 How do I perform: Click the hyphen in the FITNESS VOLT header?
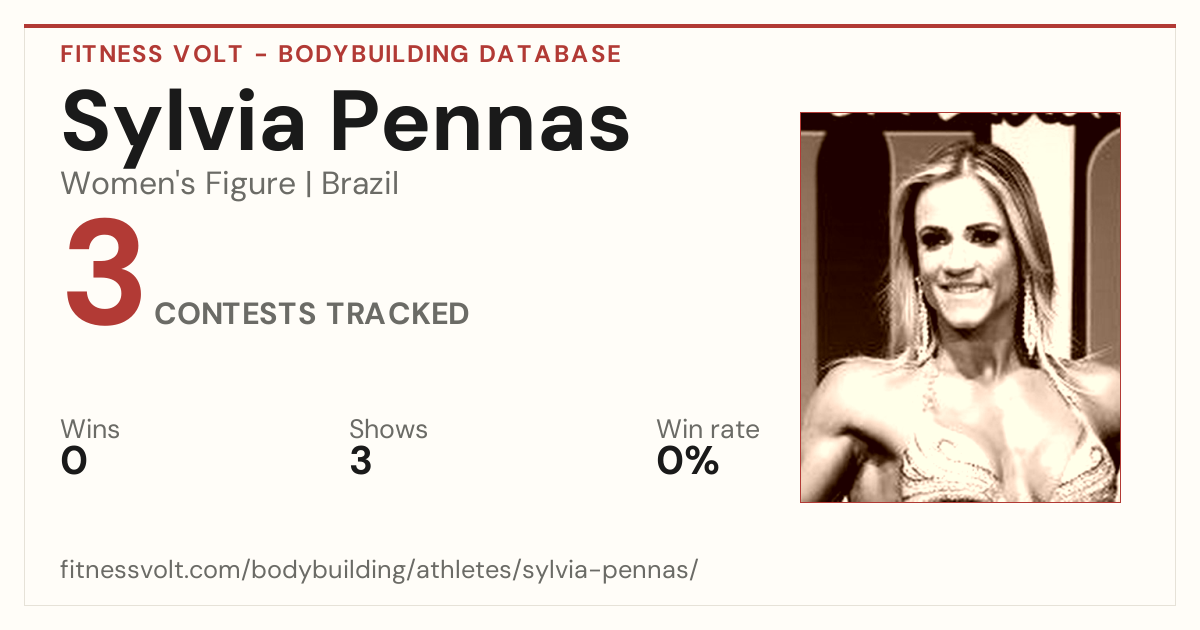pyautogui.click(x=260, y=55)
